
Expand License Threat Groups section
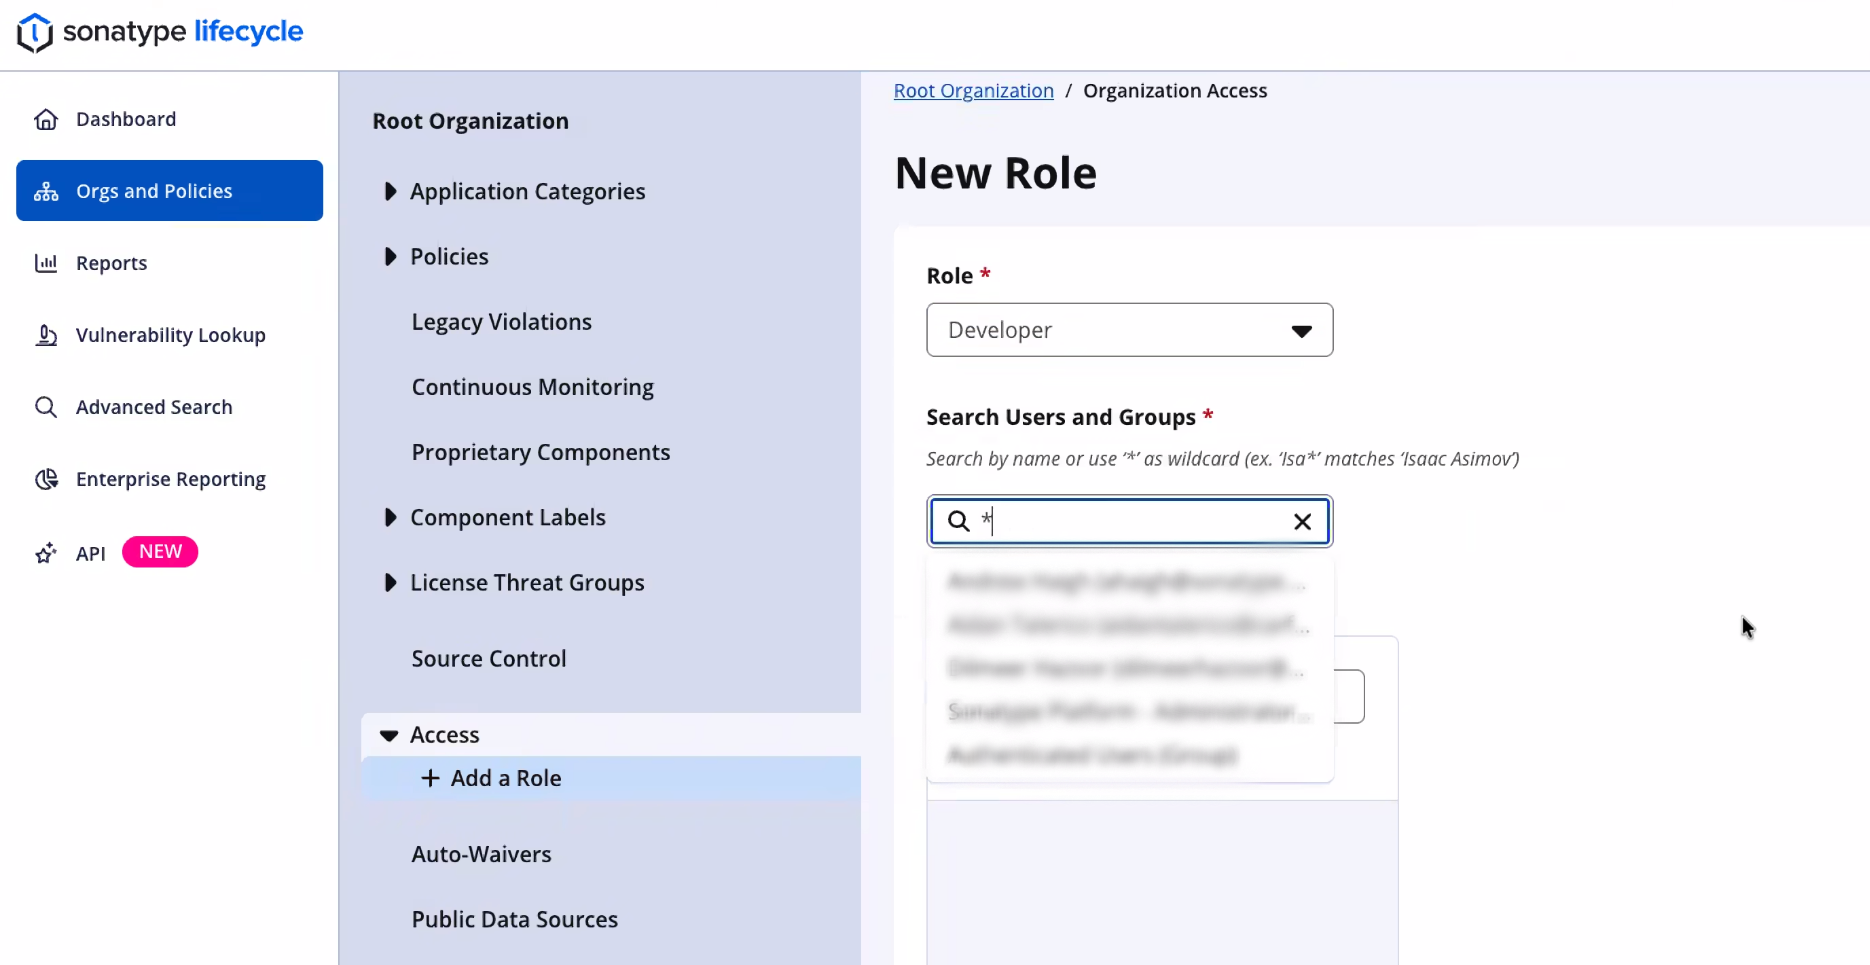click(390, 582)
